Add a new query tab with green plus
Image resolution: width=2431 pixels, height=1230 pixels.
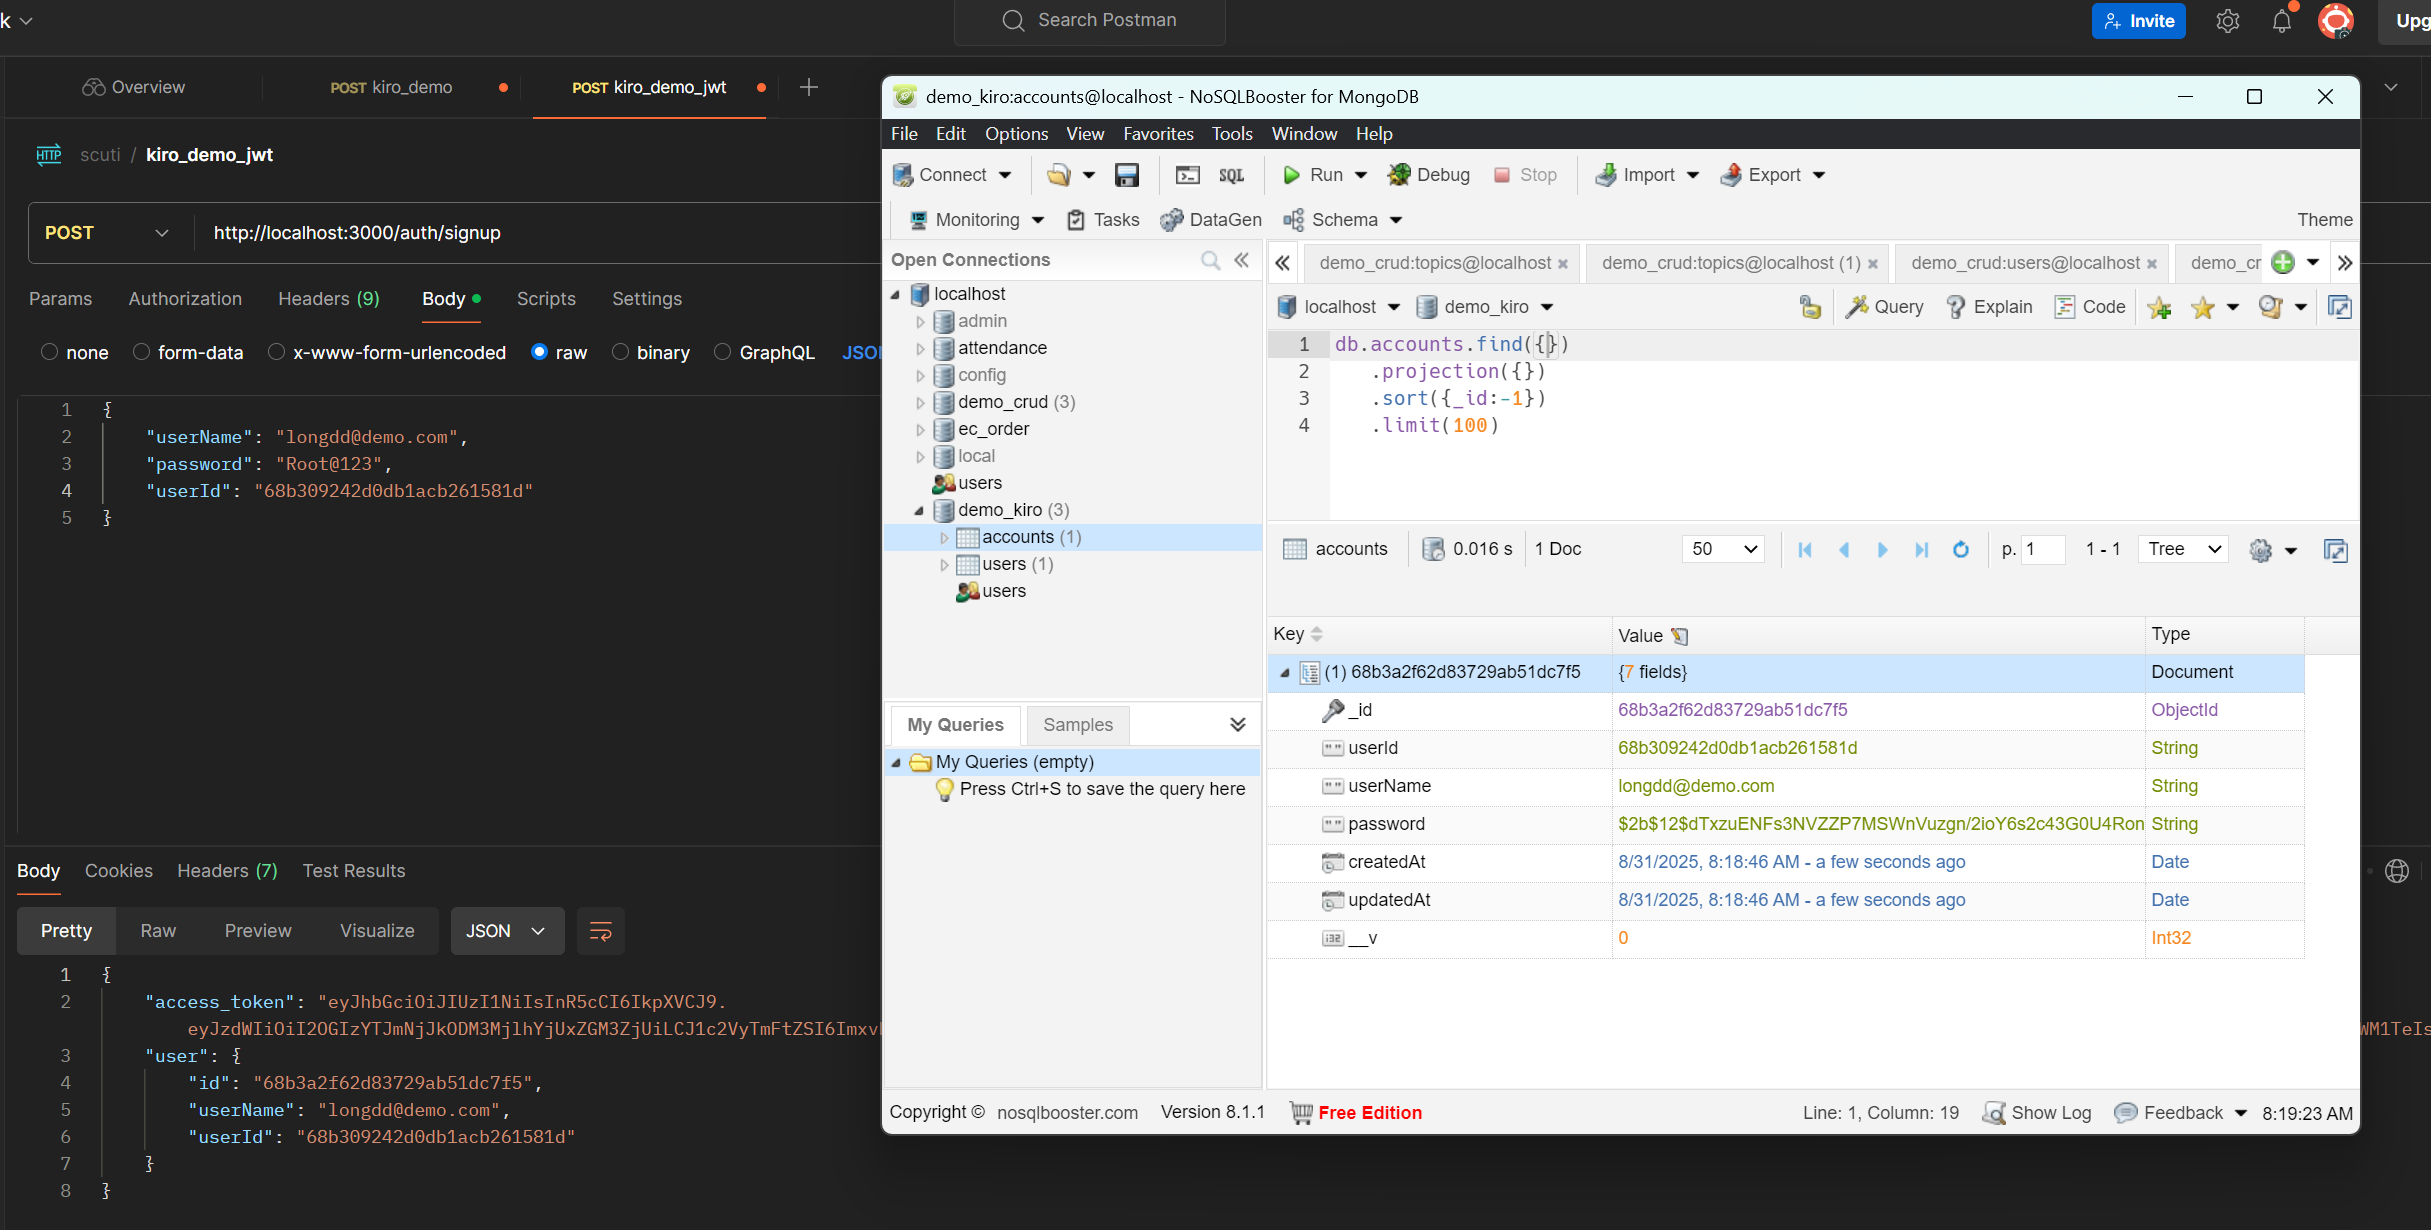(2282, 263)
